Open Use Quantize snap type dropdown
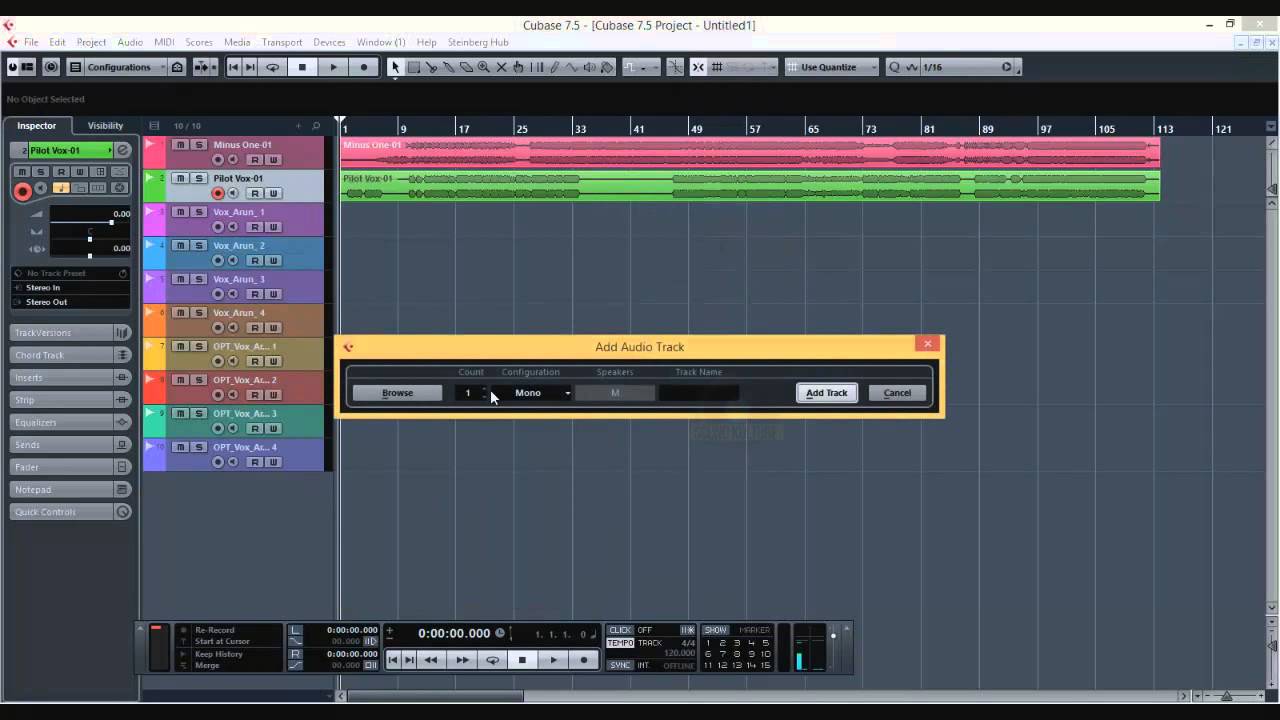 (x=832, y=67)
